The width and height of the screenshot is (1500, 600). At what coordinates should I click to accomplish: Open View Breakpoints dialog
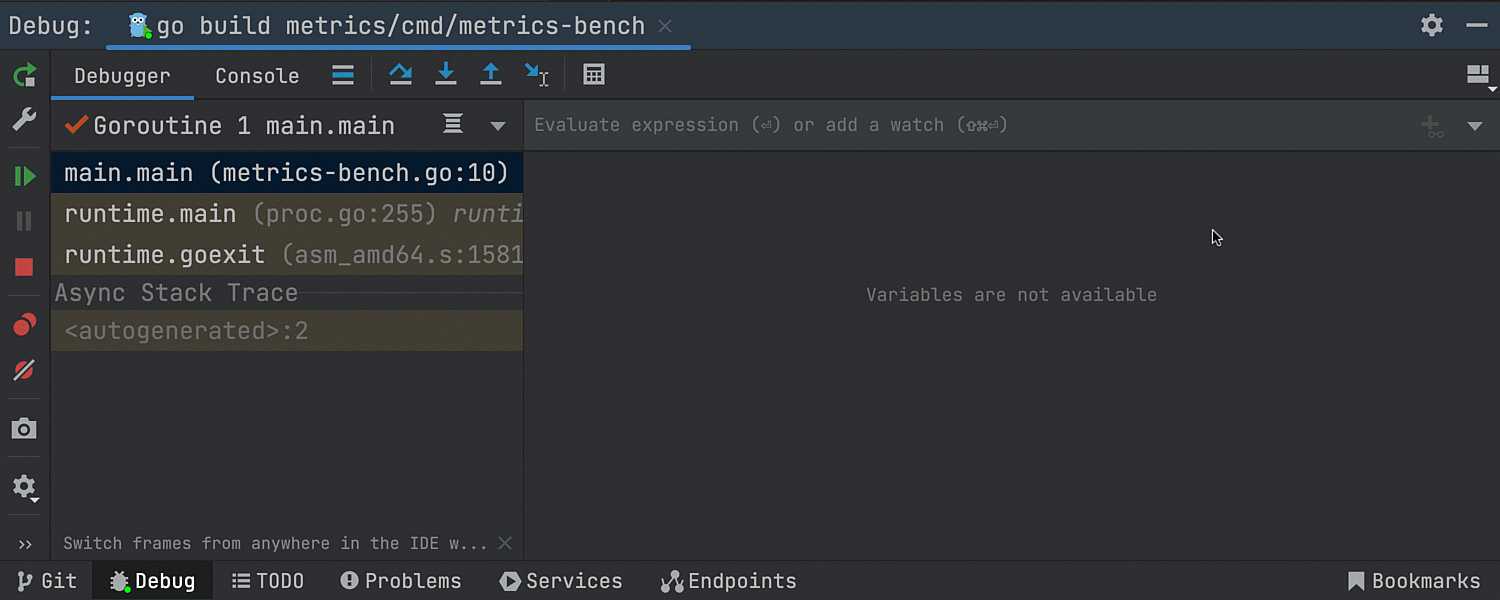pos(24,325)
